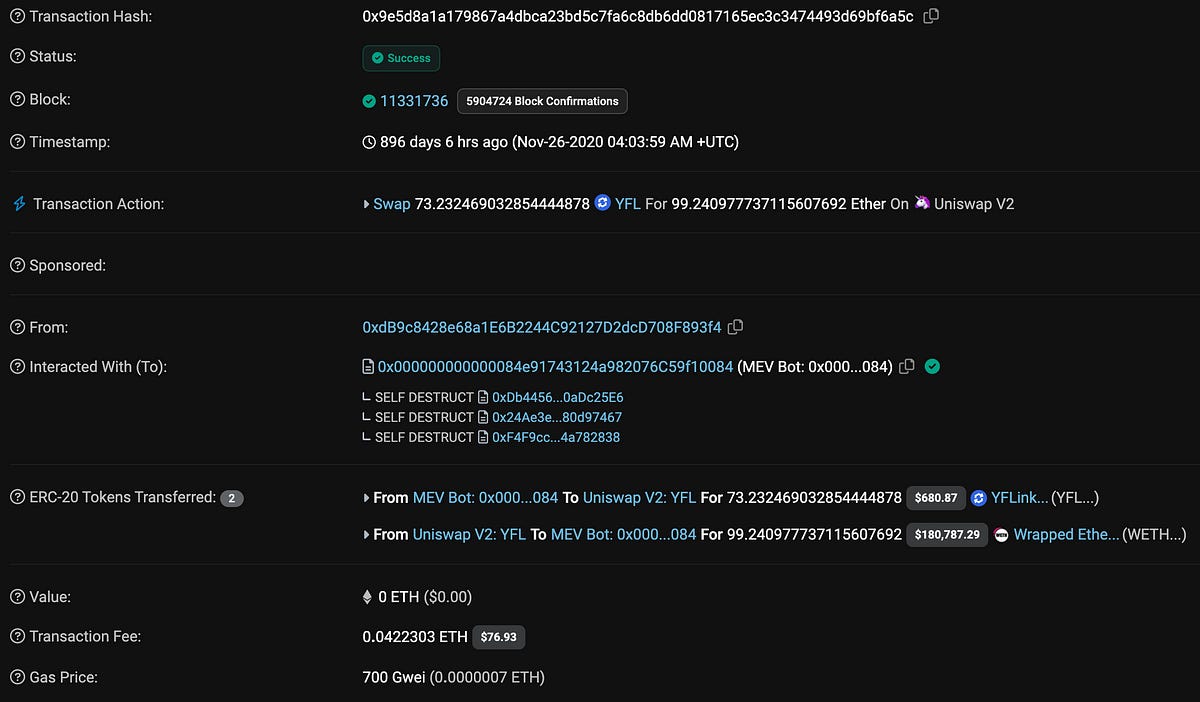Click the 99.240977737115607692 Ether amount
The image size is (1200, 702).
[x=779, y=203]
